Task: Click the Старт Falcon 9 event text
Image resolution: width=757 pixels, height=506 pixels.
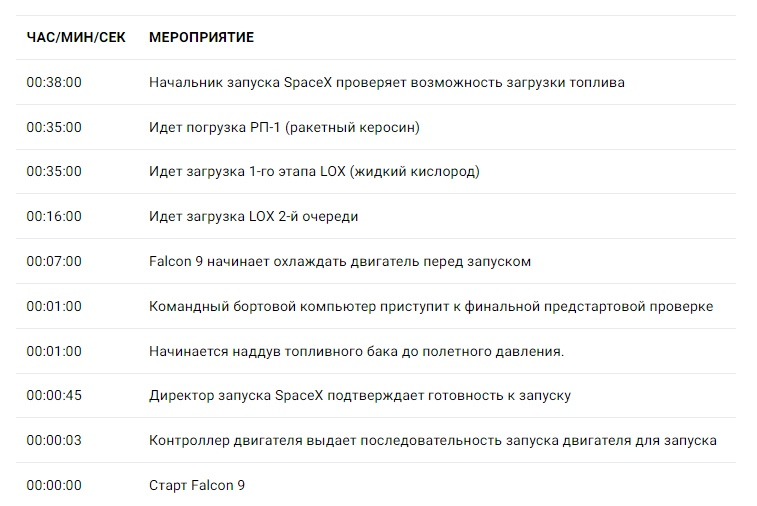Action: pos(196,486)
